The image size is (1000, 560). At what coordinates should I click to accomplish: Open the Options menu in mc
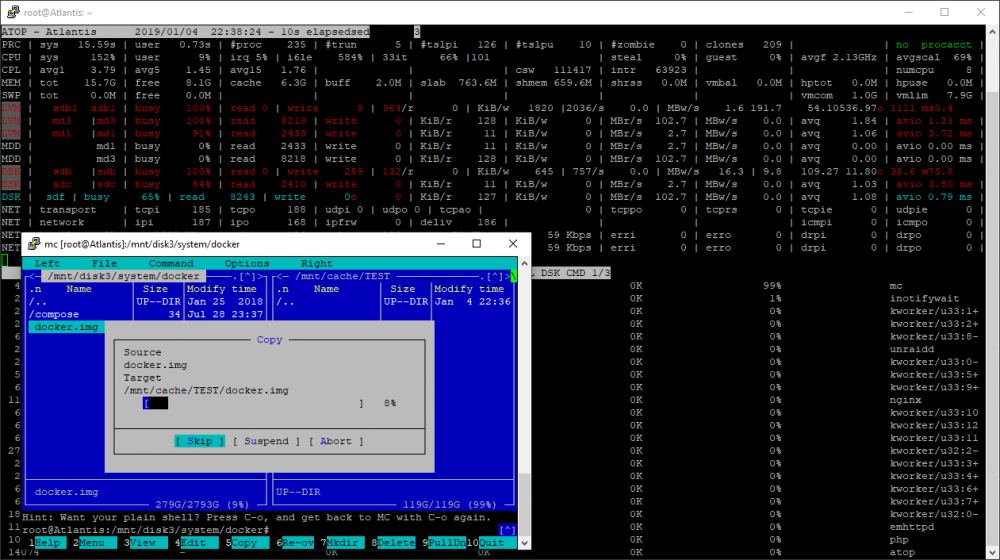[x=247, y=263]
